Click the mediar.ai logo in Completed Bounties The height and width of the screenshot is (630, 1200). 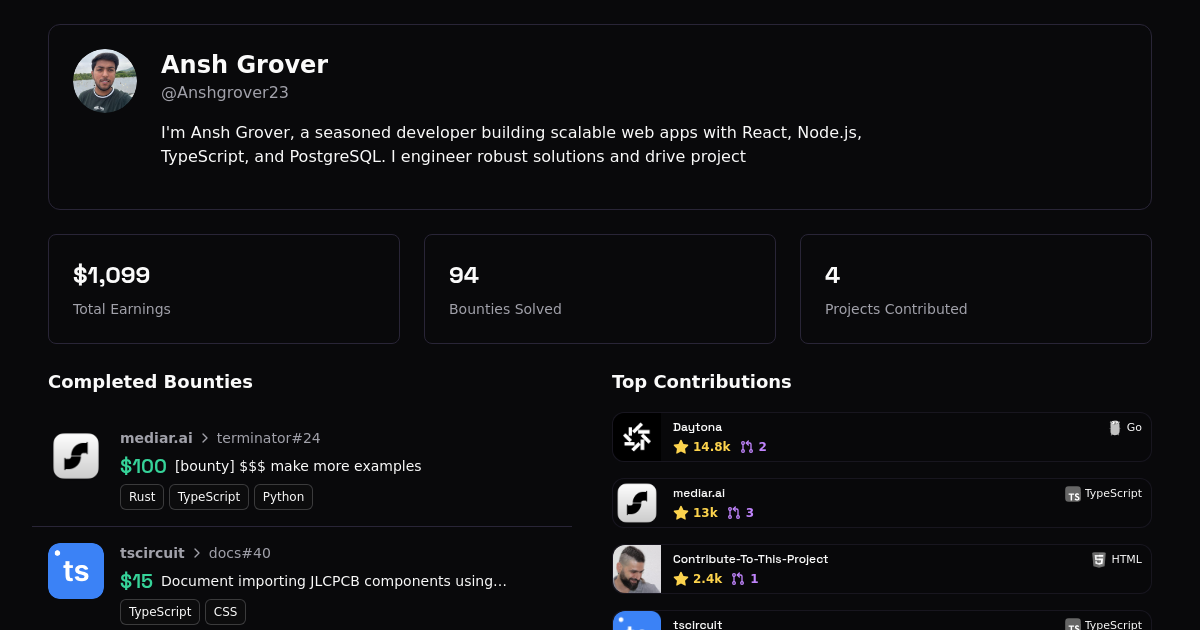[x=76, y=456]
